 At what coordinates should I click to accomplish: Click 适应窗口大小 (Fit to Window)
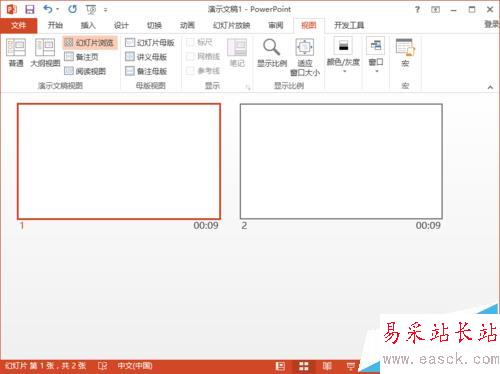click(305, 57)
